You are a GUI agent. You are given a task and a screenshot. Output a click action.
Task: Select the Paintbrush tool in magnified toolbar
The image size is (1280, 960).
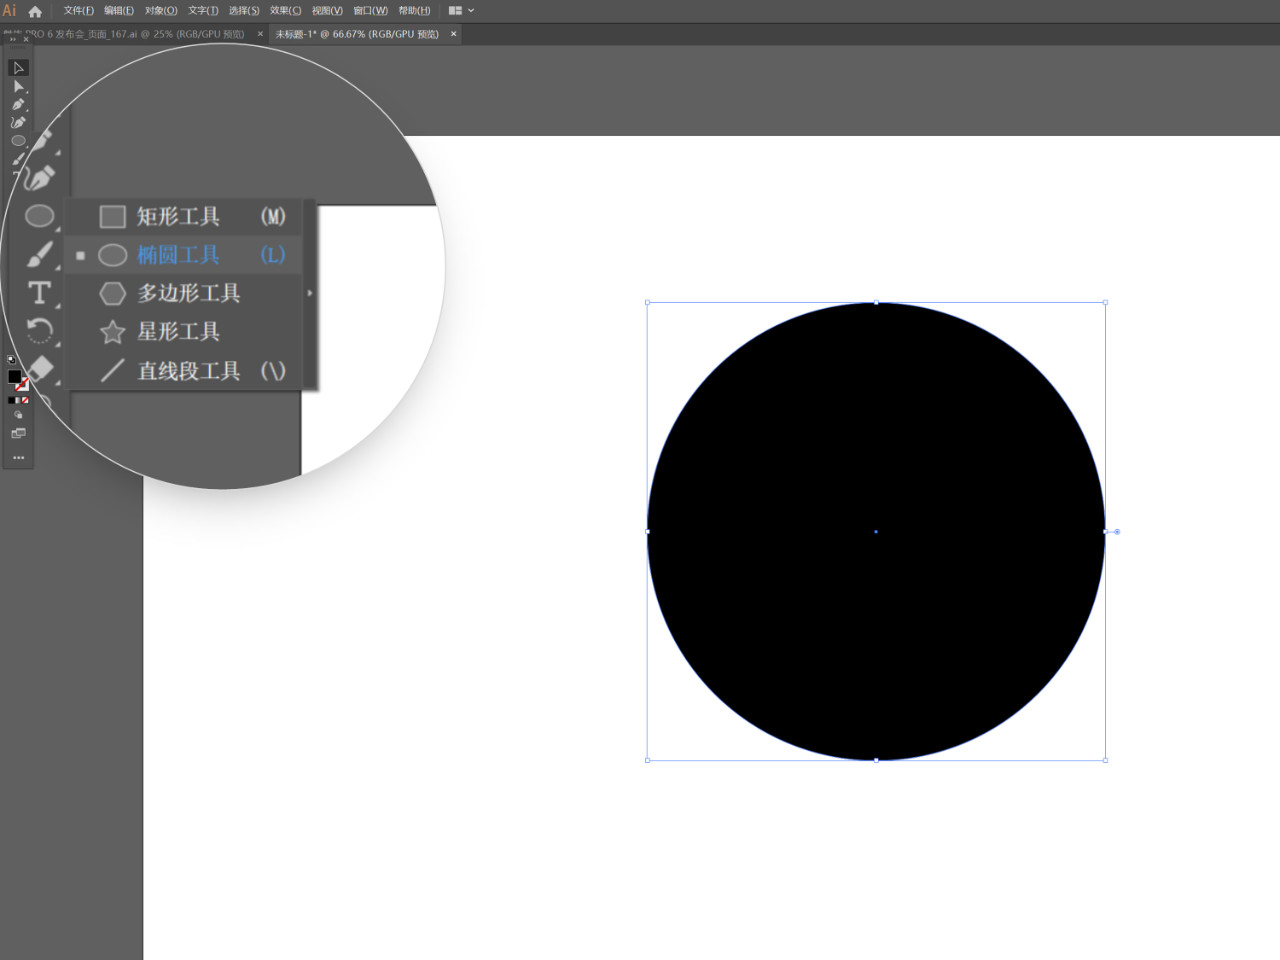click(x=39, y=254)
